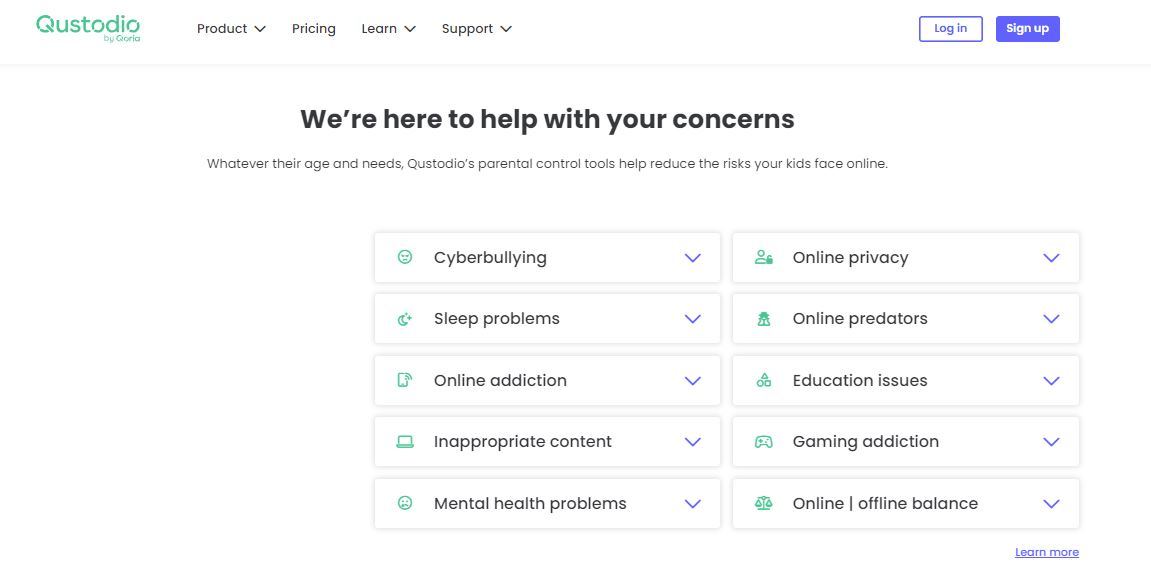
Task: Click the Gaming addiction controller icon
Action: [x=763, y=441]
